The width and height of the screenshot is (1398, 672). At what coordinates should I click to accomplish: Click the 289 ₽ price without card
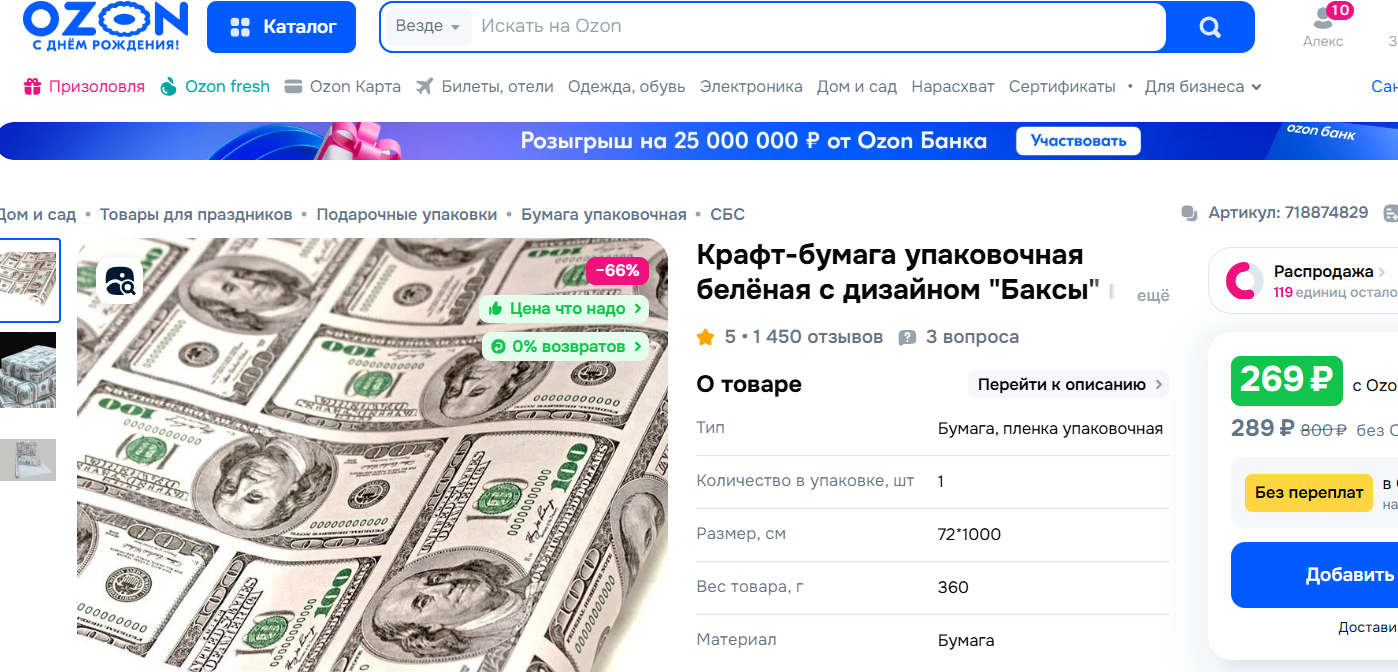pyautogui.click(x=1263, y=428)
